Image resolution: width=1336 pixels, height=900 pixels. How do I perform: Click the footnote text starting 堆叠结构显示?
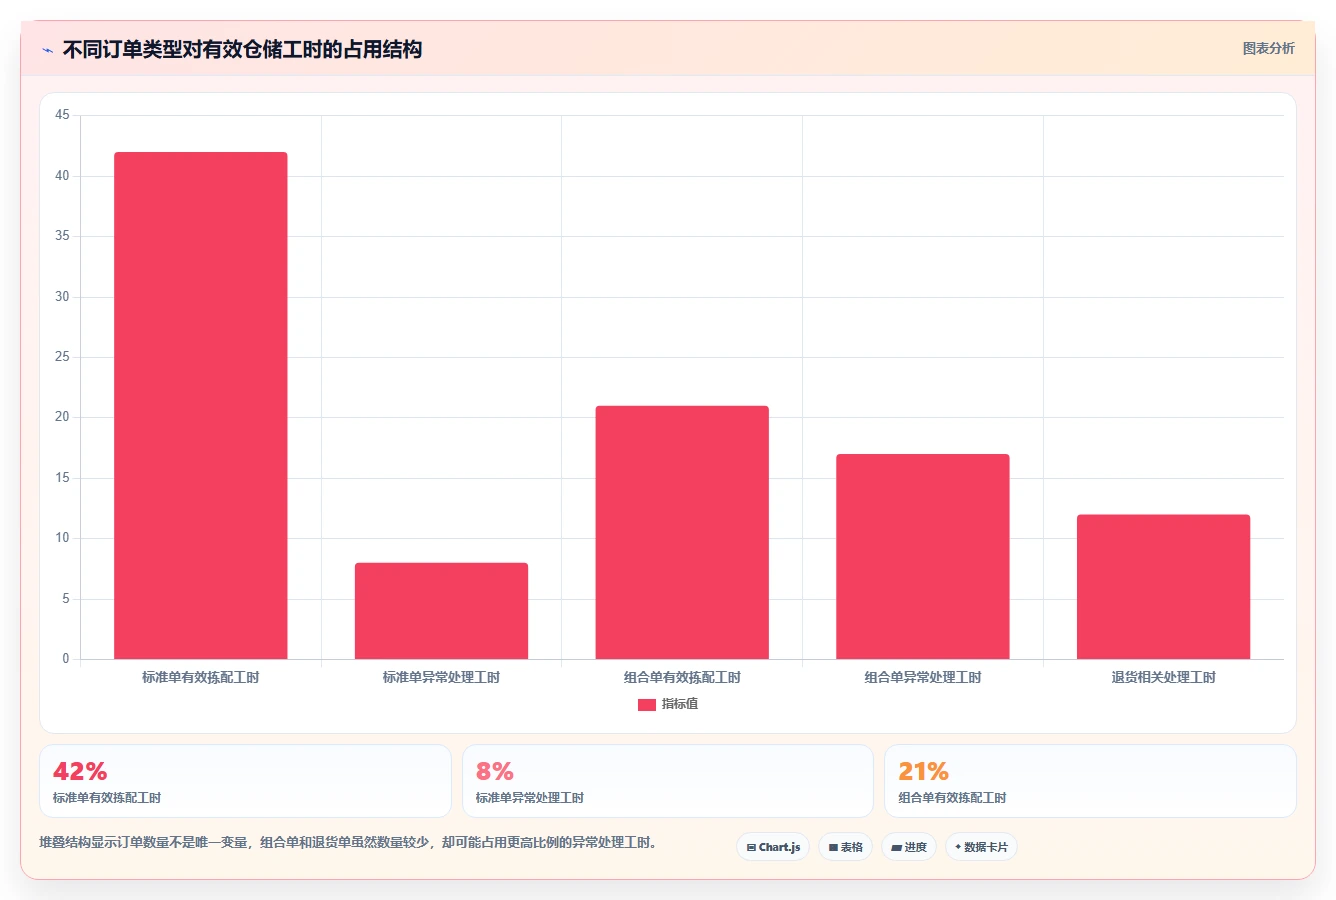350,843
